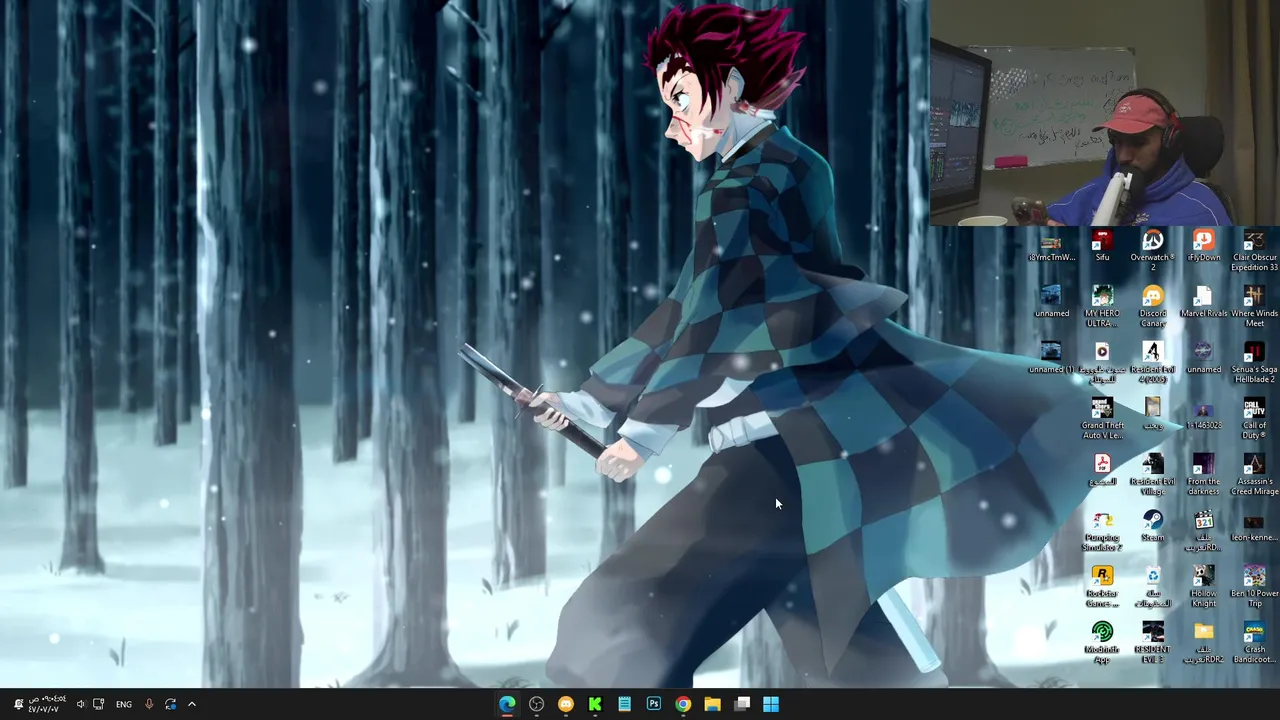Screen dimensions: 1280x720
Task: Open the green K app on taskbar
Action: [595, 704]
